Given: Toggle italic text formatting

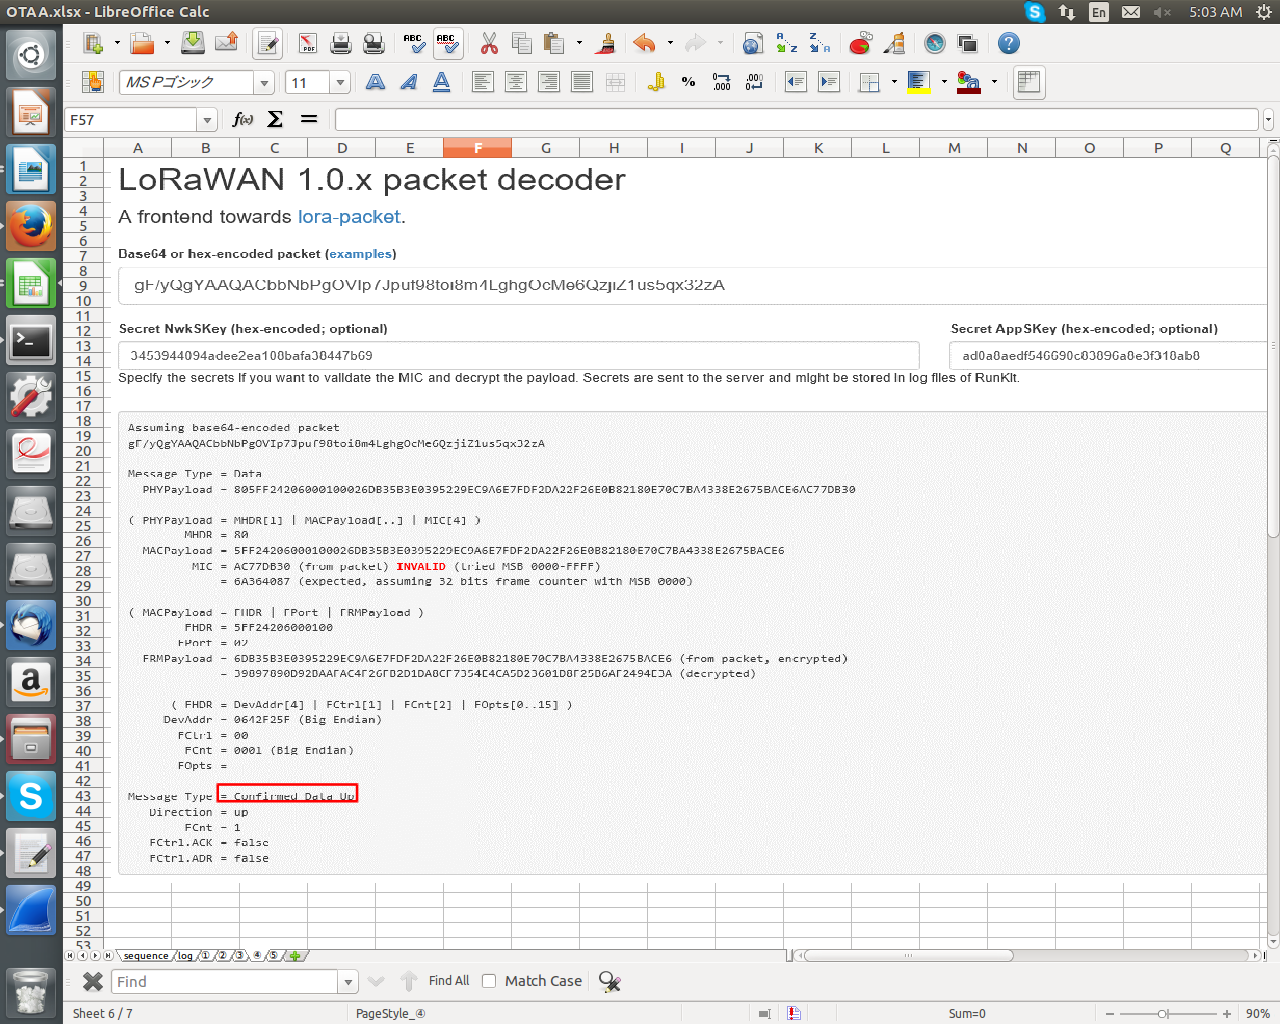Looking at the screenshot, I should 408,82.
